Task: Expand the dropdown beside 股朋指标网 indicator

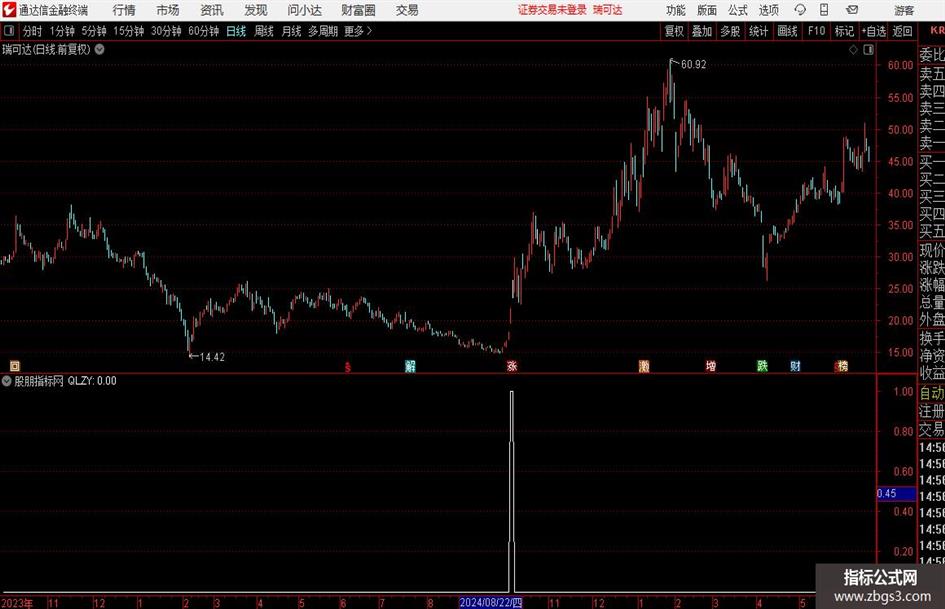Action: [x=7, y=380]
